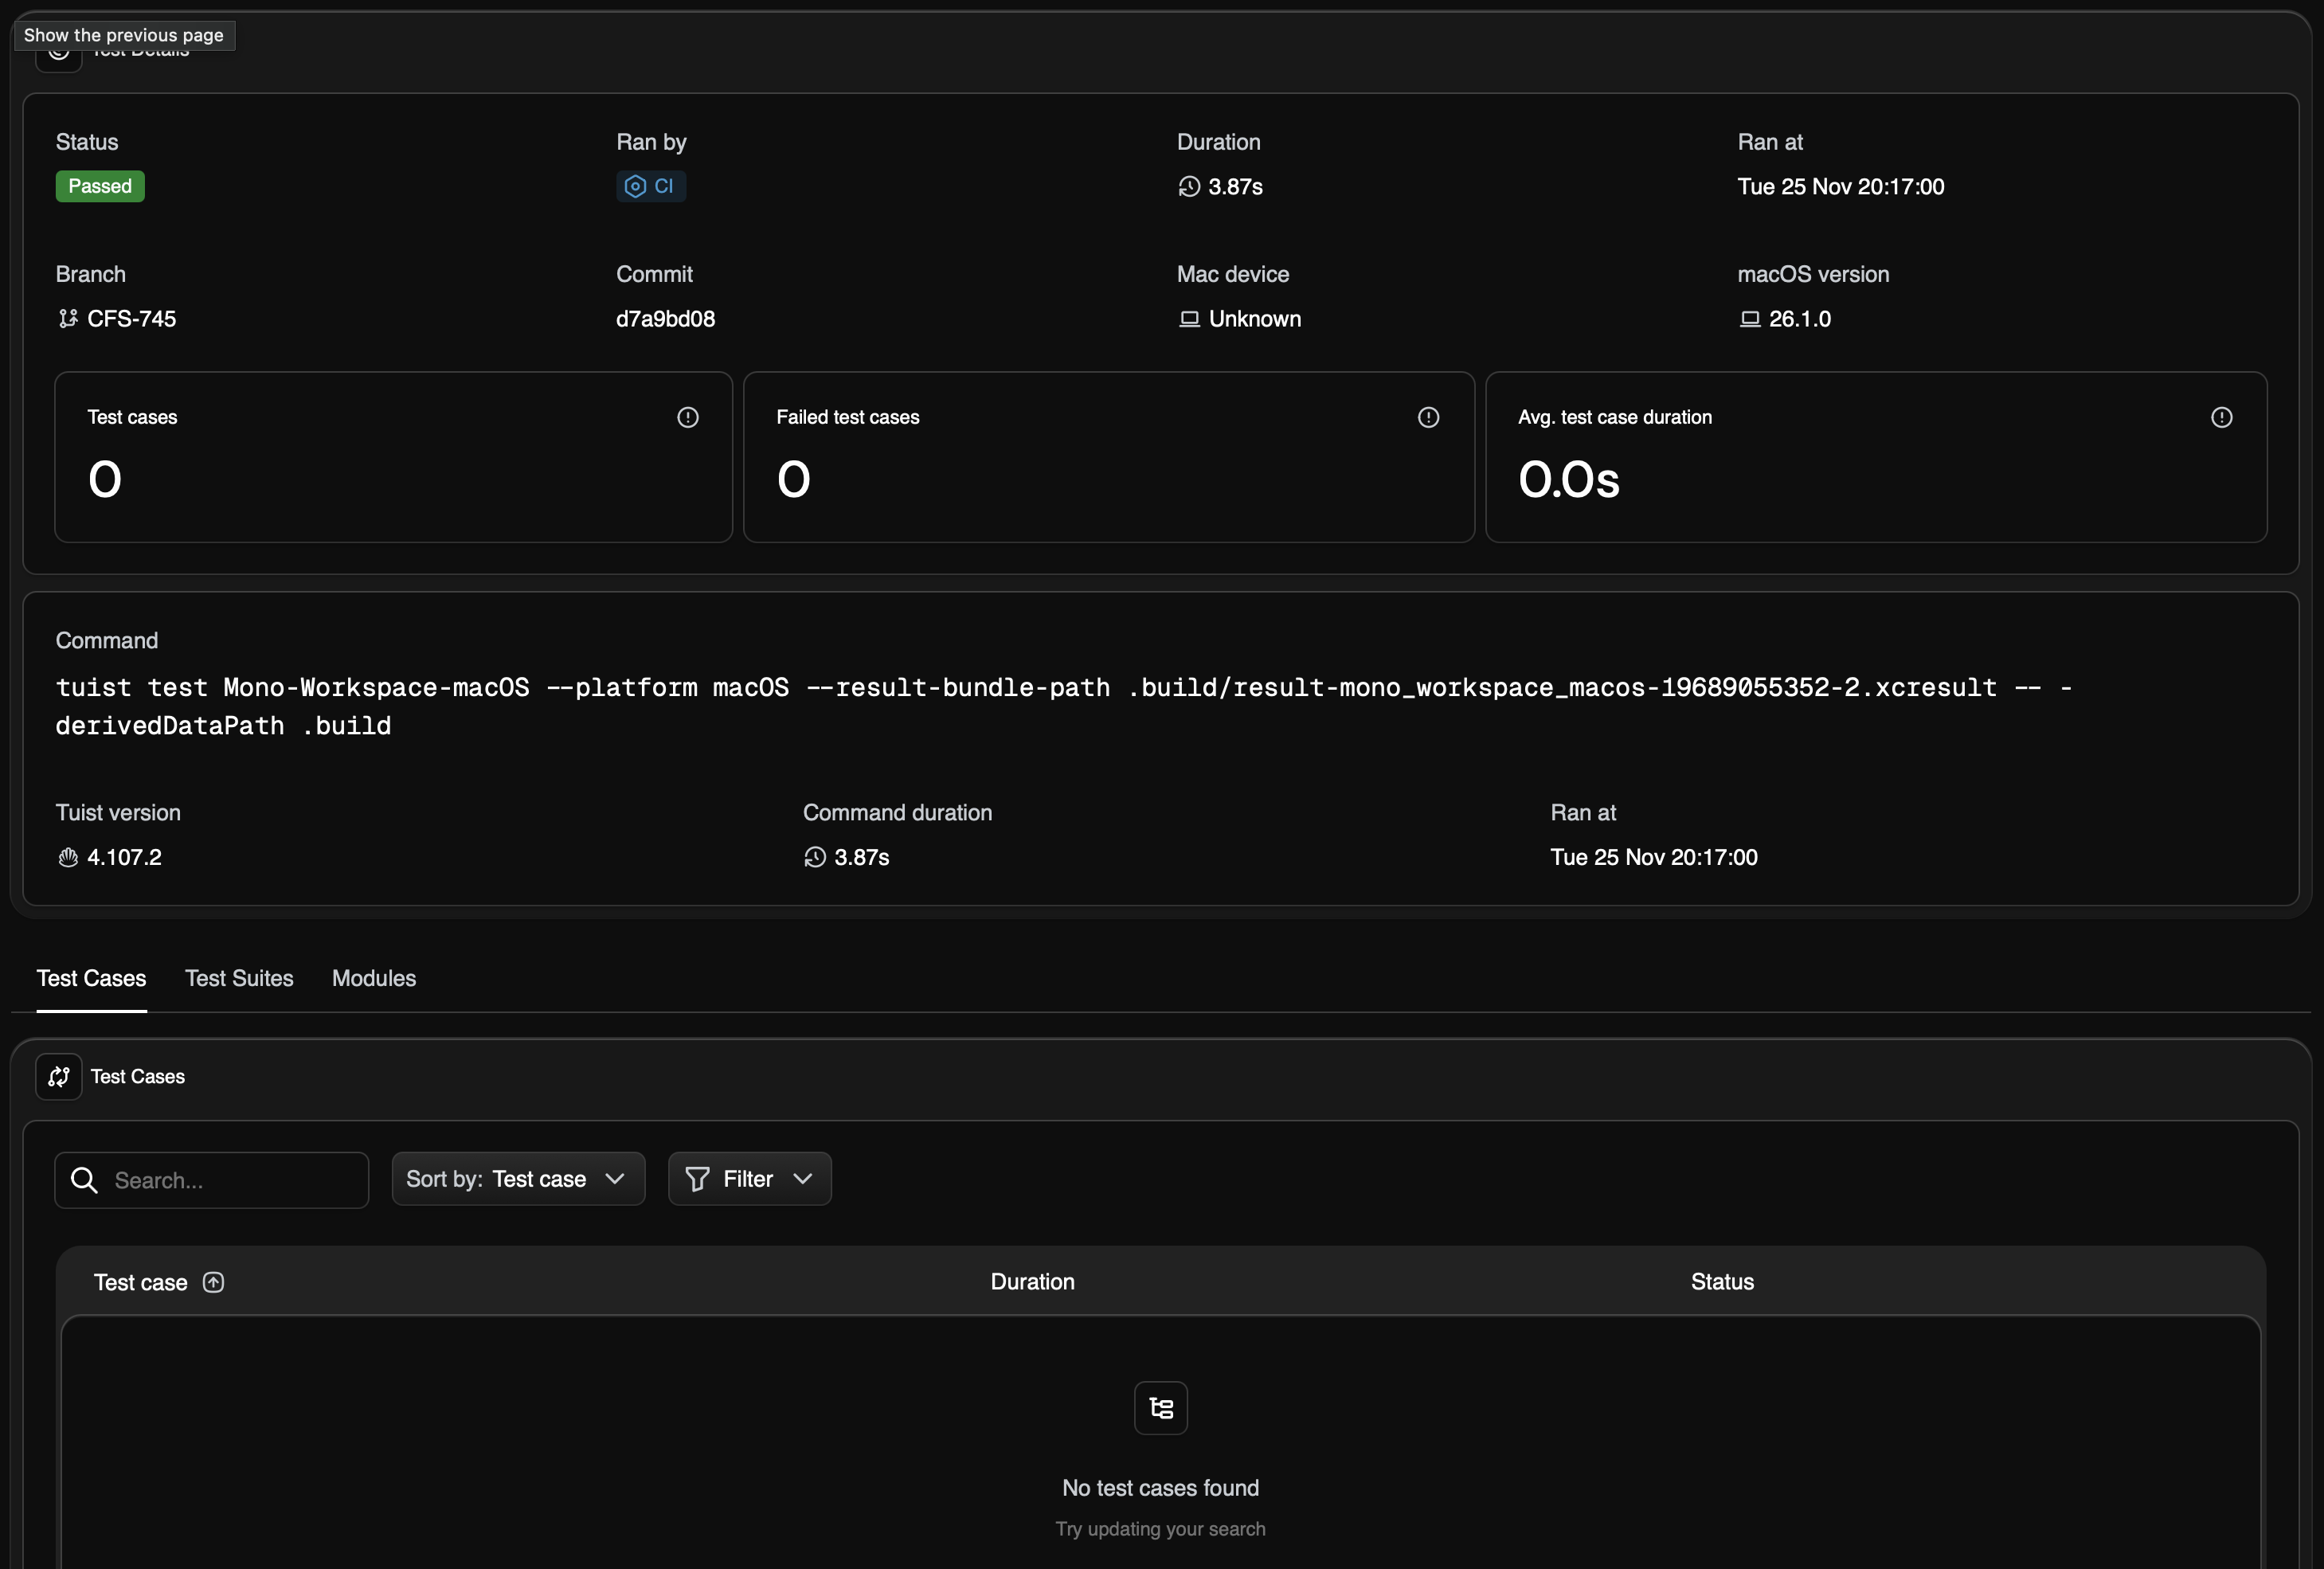The image size is (2324, 1569).
Task: Click the Test Cases section header icon
Action: [x=59, y=1076]
